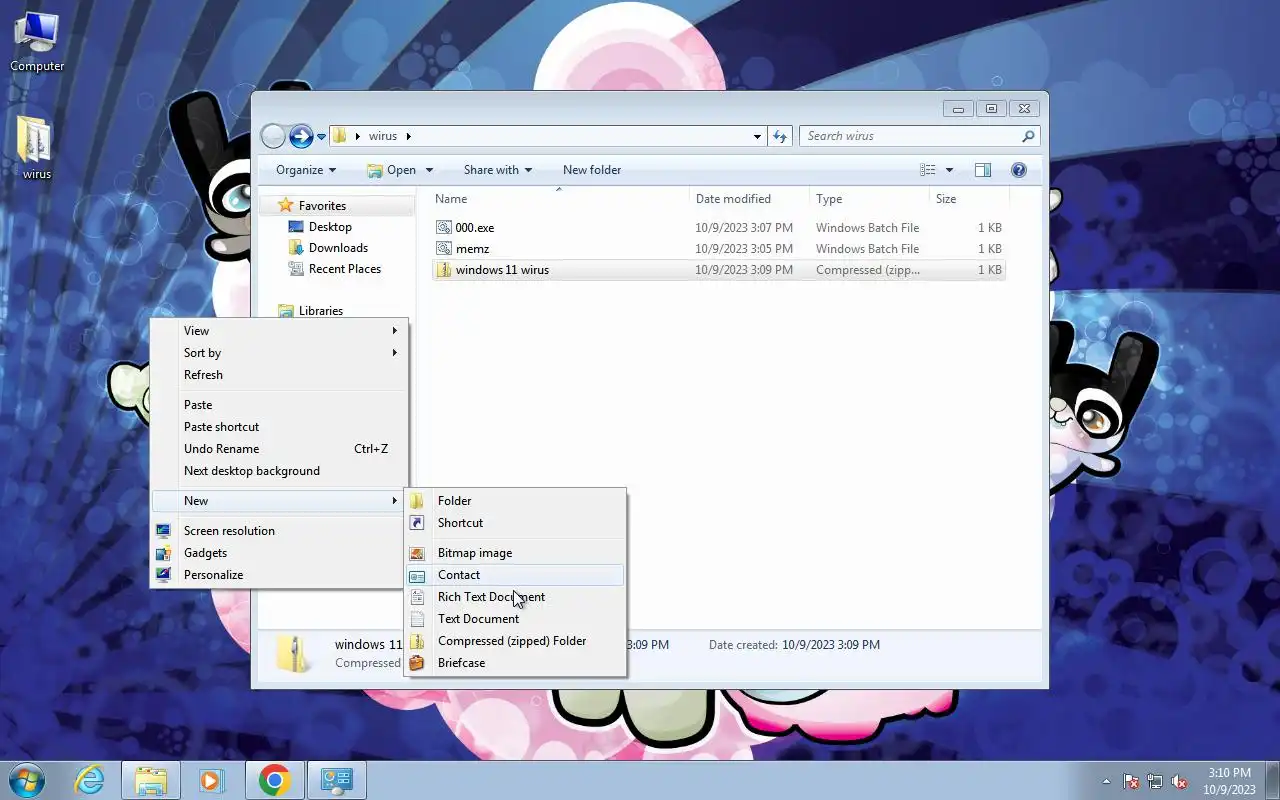The width and height of the screenshot is (1280, 800).
Task: Click the Refresh button beside address bar
Action: (x=780, y=136)
